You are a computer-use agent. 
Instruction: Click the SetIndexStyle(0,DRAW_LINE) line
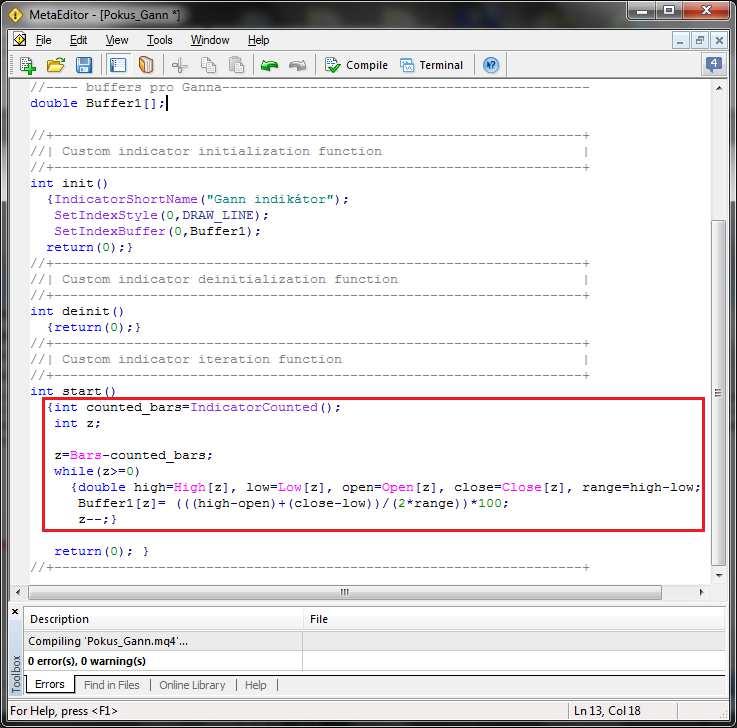click(x=161, y=215)
